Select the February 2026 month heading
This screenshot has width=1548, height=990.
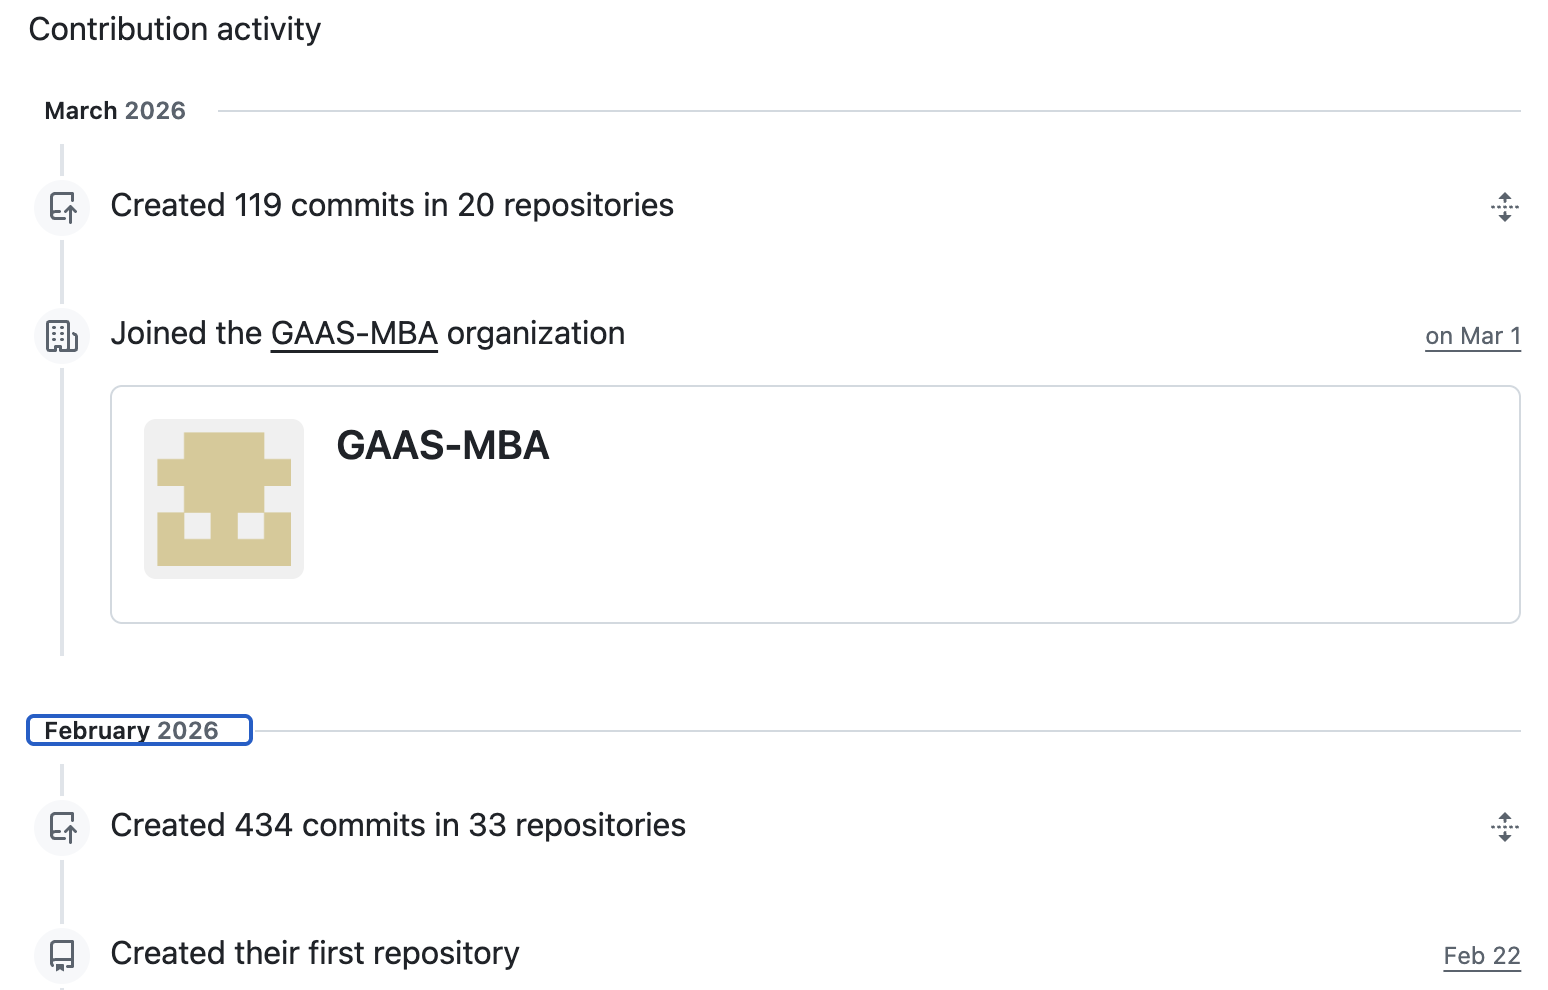[131, 731]
